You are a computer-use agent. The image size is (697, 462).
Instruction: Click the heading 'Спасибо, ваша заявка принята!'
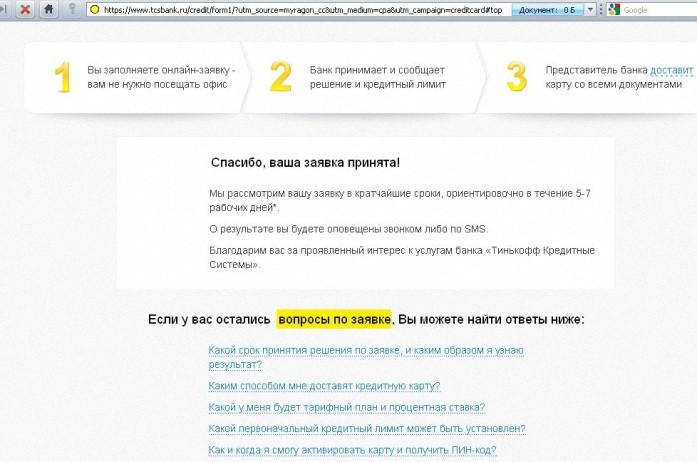[x=305, y=163]
